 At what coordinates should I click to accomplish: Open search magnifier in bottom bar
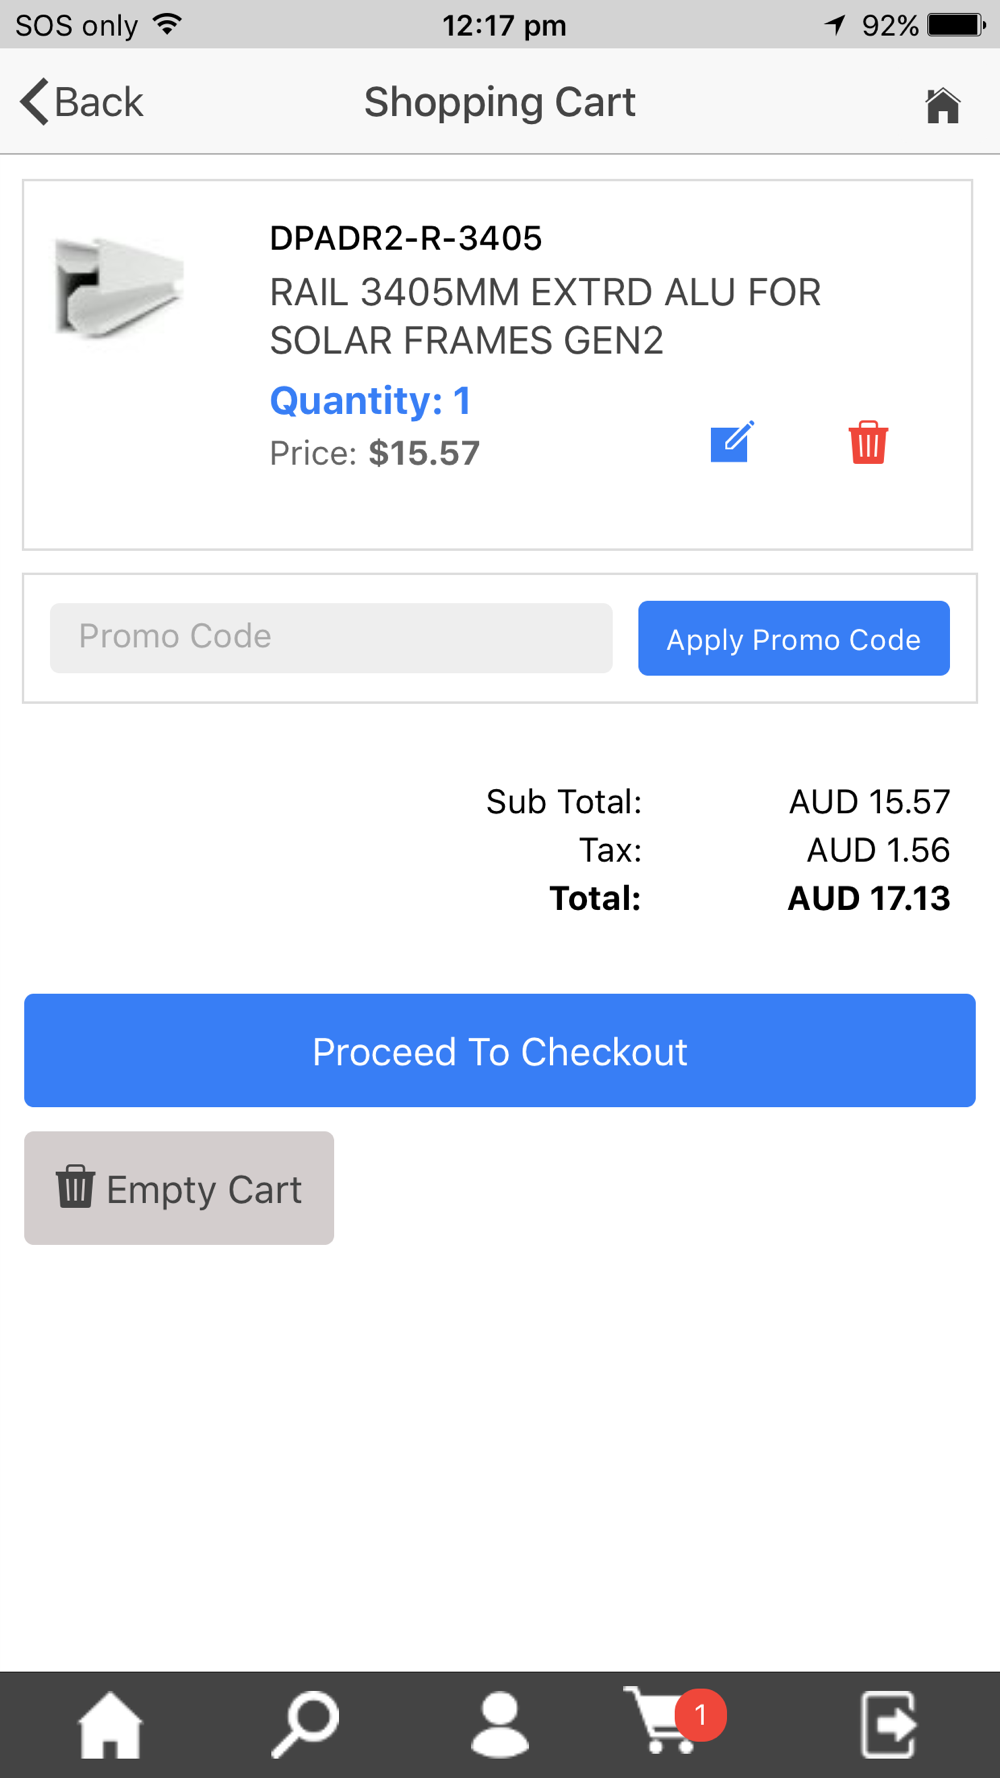click(x=305, y=1724)
